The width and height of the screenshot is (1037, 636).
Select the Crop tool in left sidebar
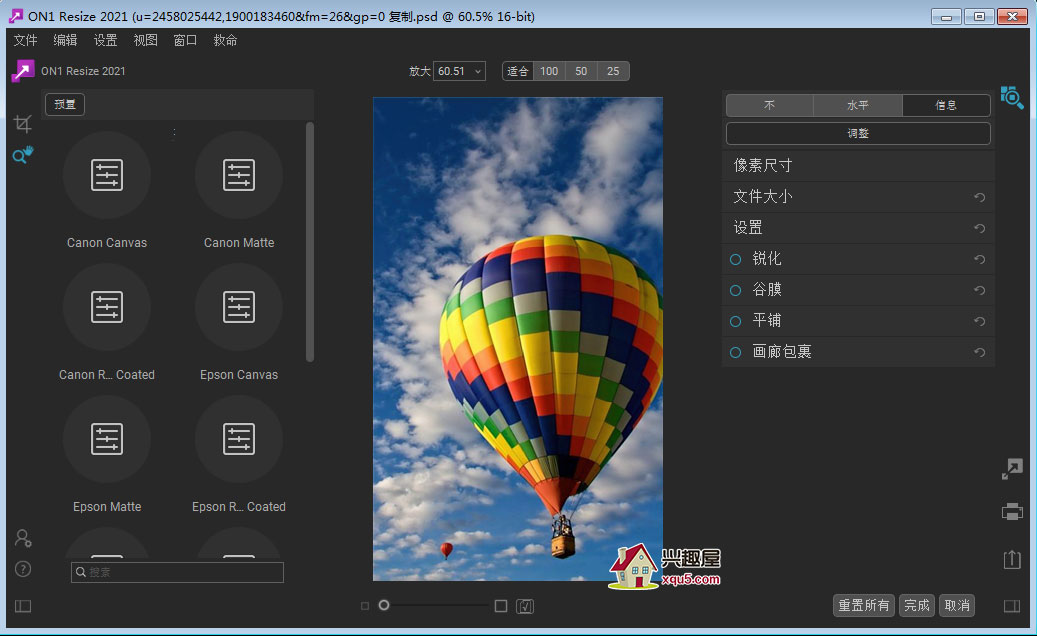(22, 123)
